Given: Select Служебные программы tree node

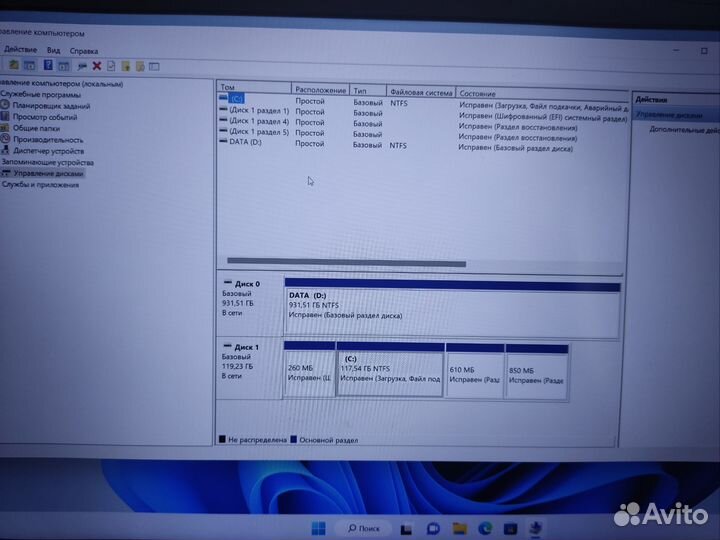Looking at the screenshot, I should coord(40,95).
